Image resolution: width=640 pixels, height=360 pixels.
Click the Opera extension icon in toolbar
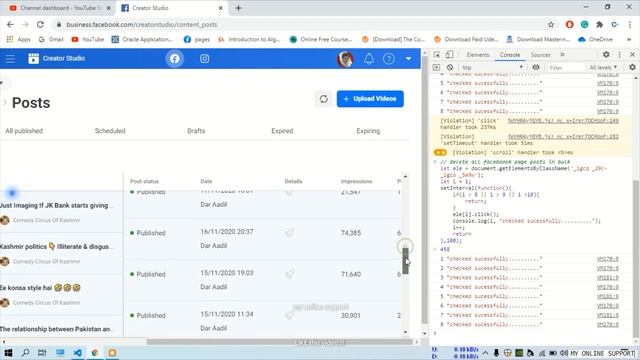pos(569,24)
